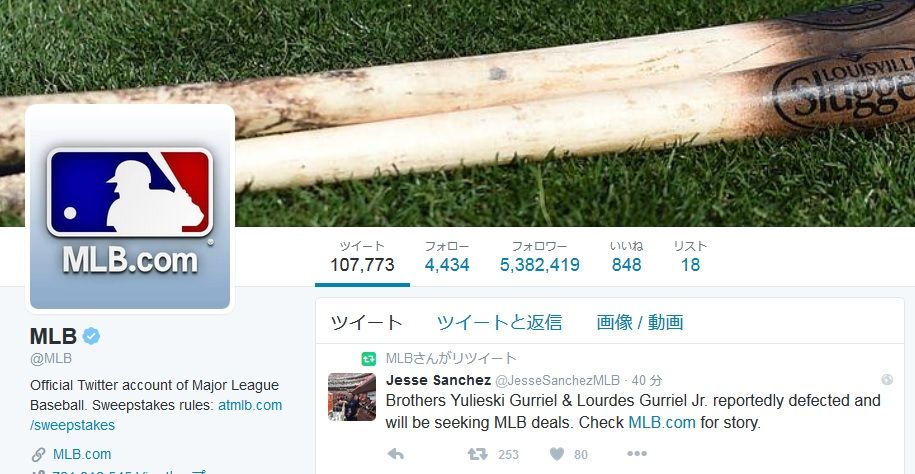
Task: Click the green retweet indicator icon
Action: 368,358
